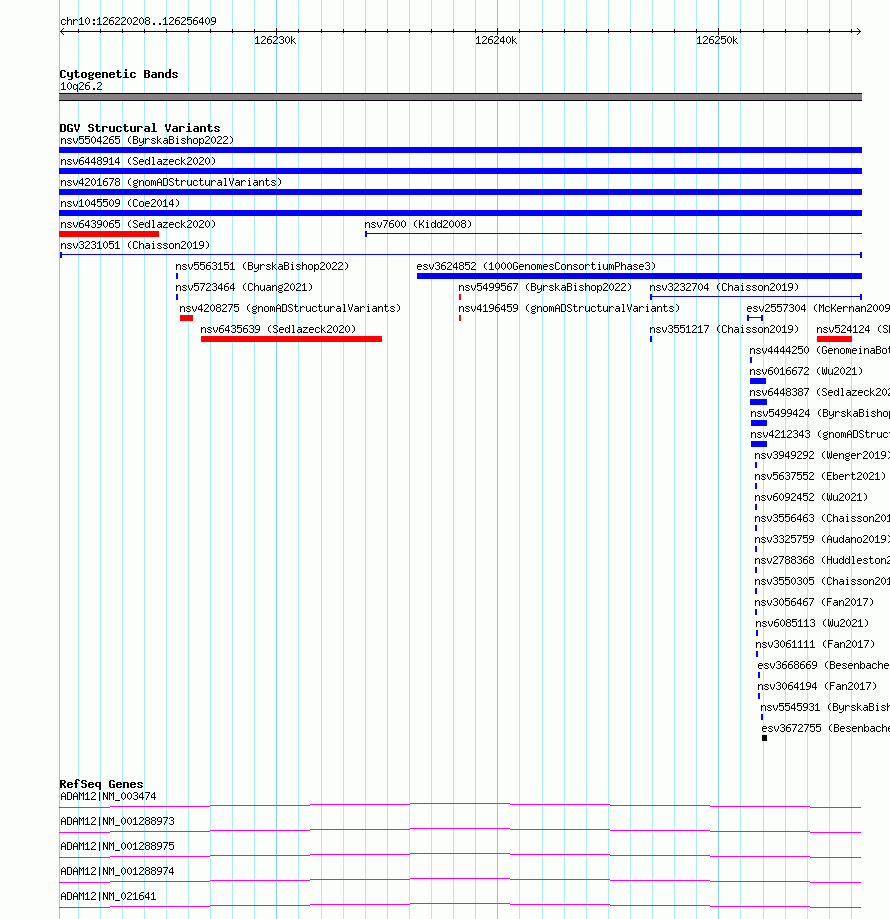
Task: Open the nsv4201678 gnomADStructuralVariants label
Action: coord(171,182)
